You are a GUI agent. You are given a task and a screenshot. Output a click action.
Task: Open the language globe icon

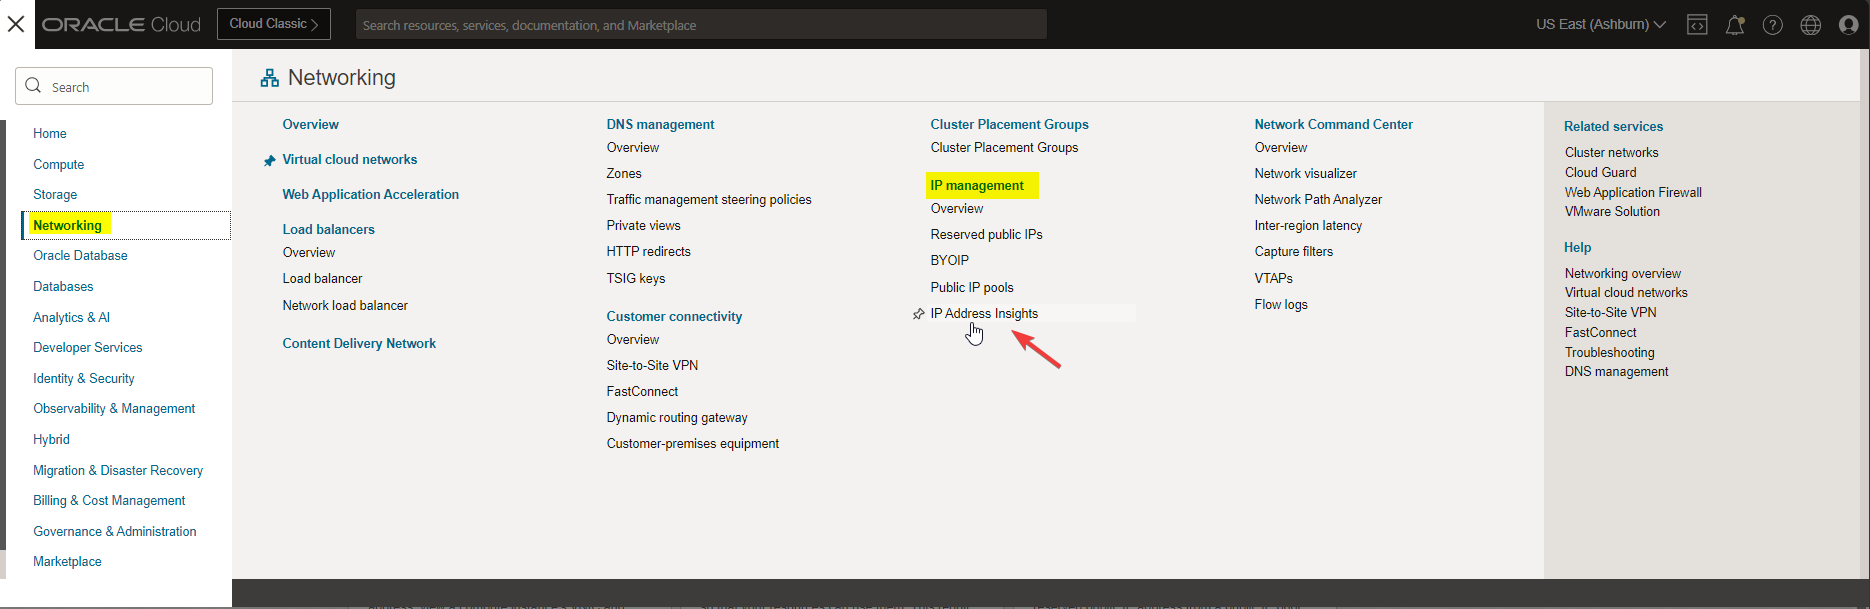pyautogui.click(x=1811, y=25)
